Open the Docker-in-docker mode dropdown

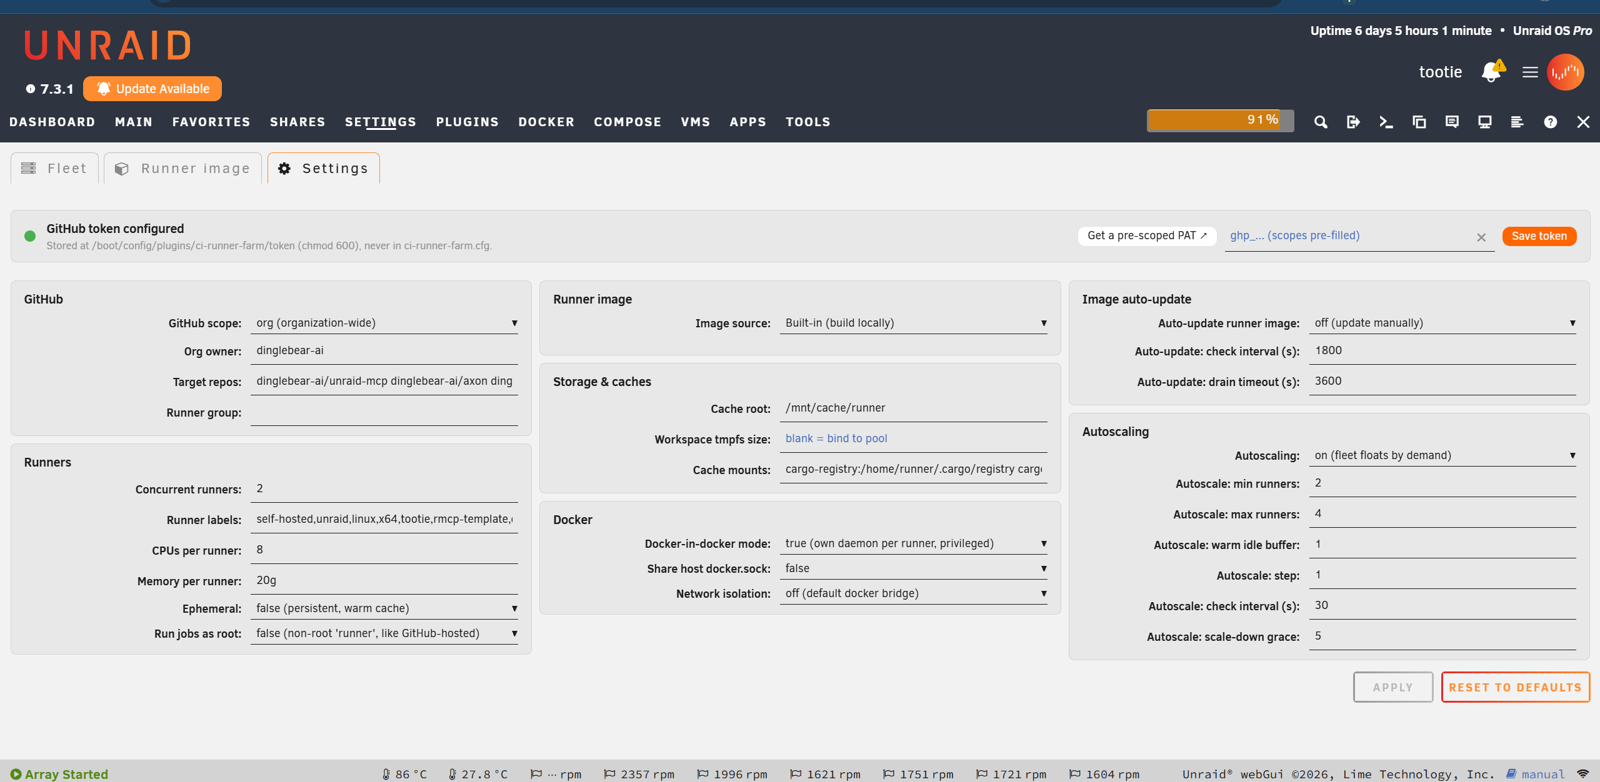pyautogui.click(x=914, y=543)
